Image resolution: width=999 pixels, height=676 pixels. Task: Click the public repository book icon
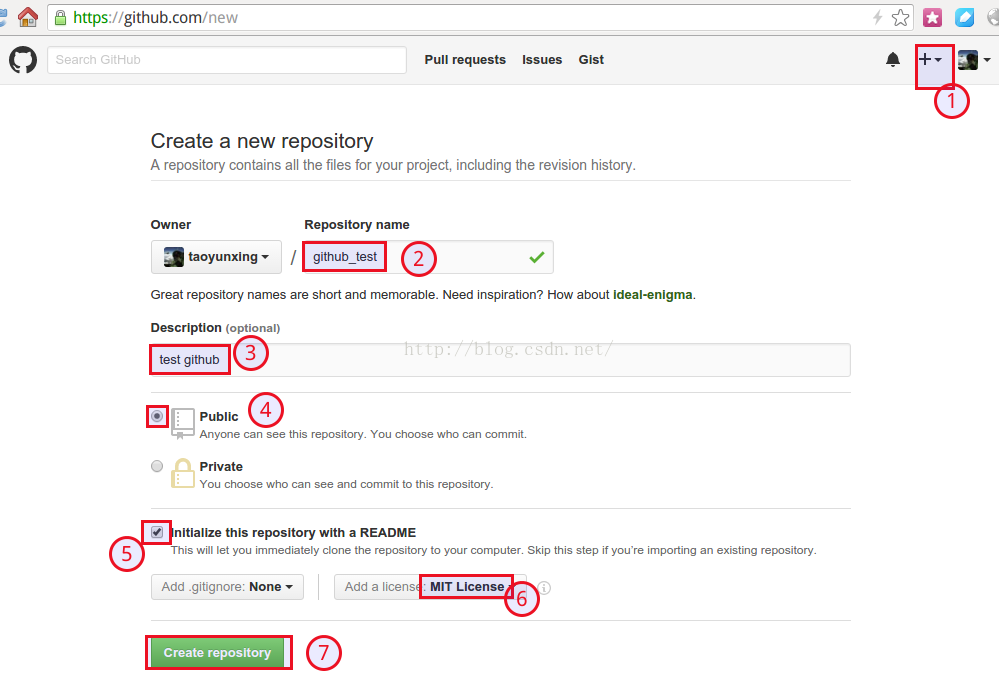point(182,424)
